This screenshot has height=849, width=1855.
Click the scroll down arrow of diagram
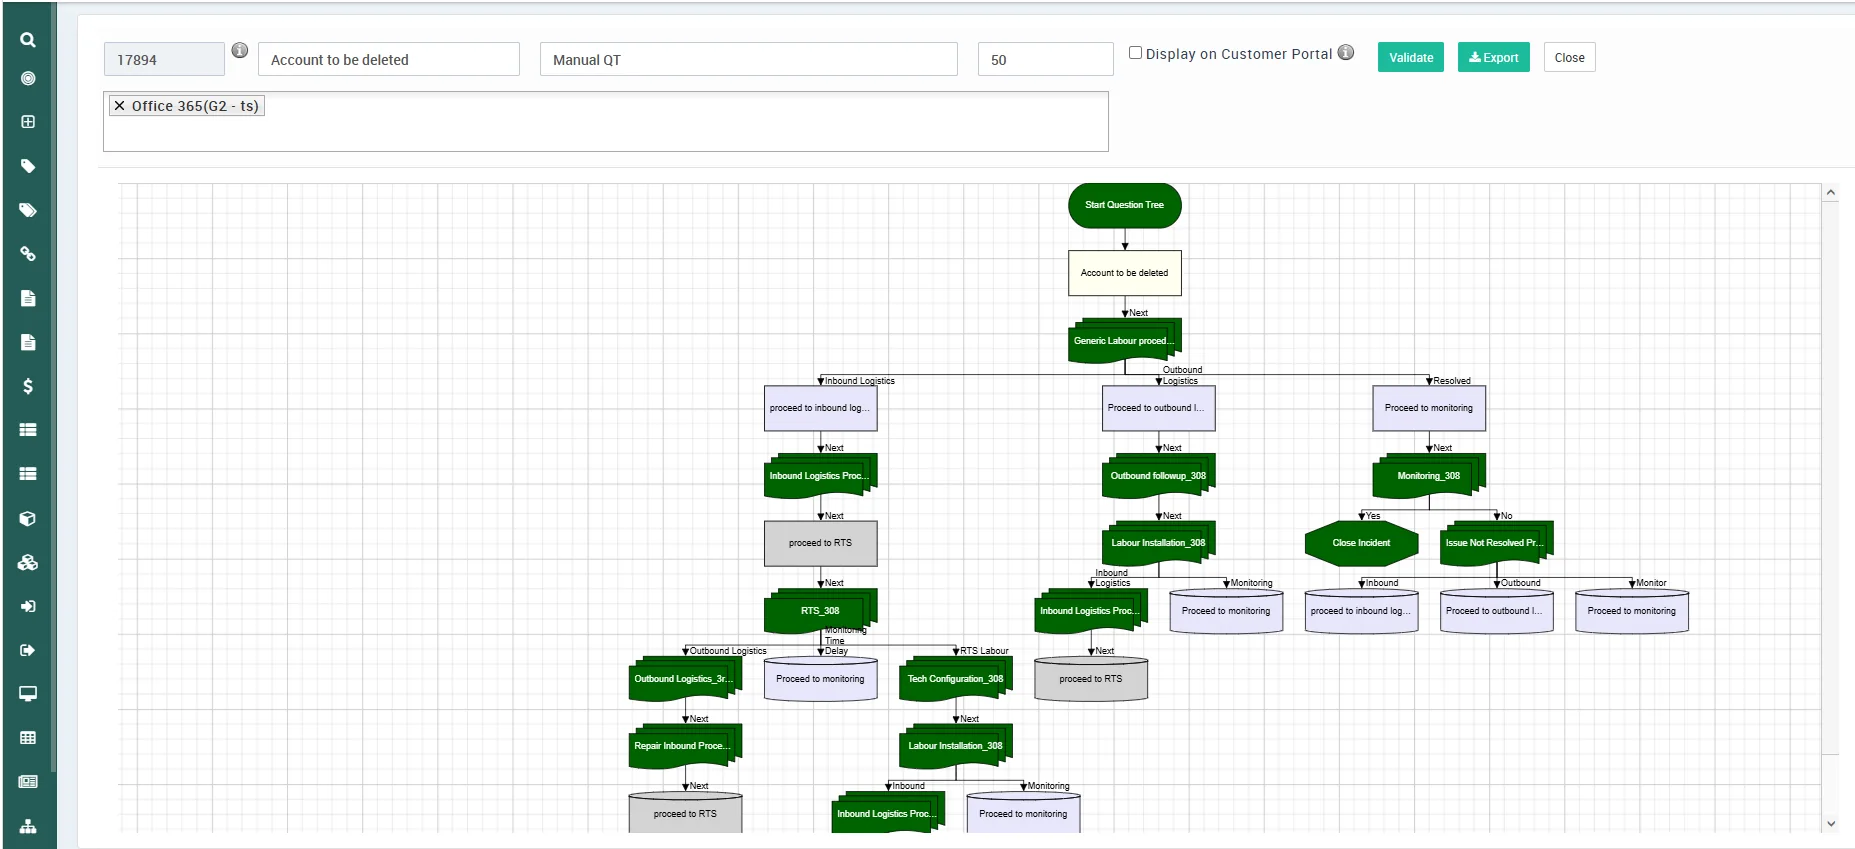click(x=1830, y=824)
